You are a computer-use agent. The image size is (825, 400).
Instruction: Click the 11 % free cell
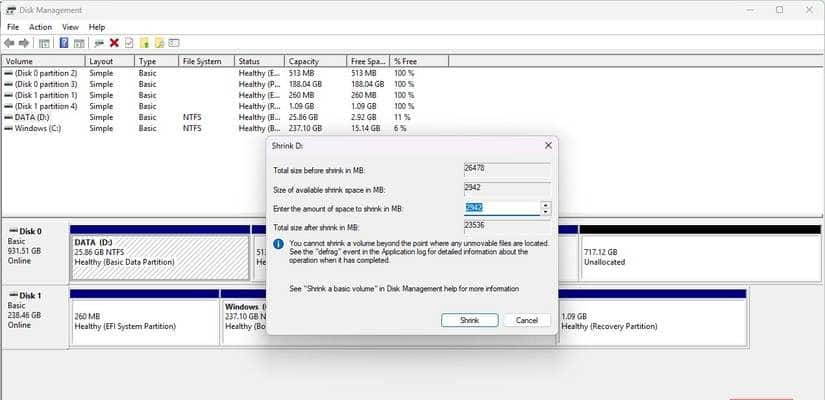(402, 117)
